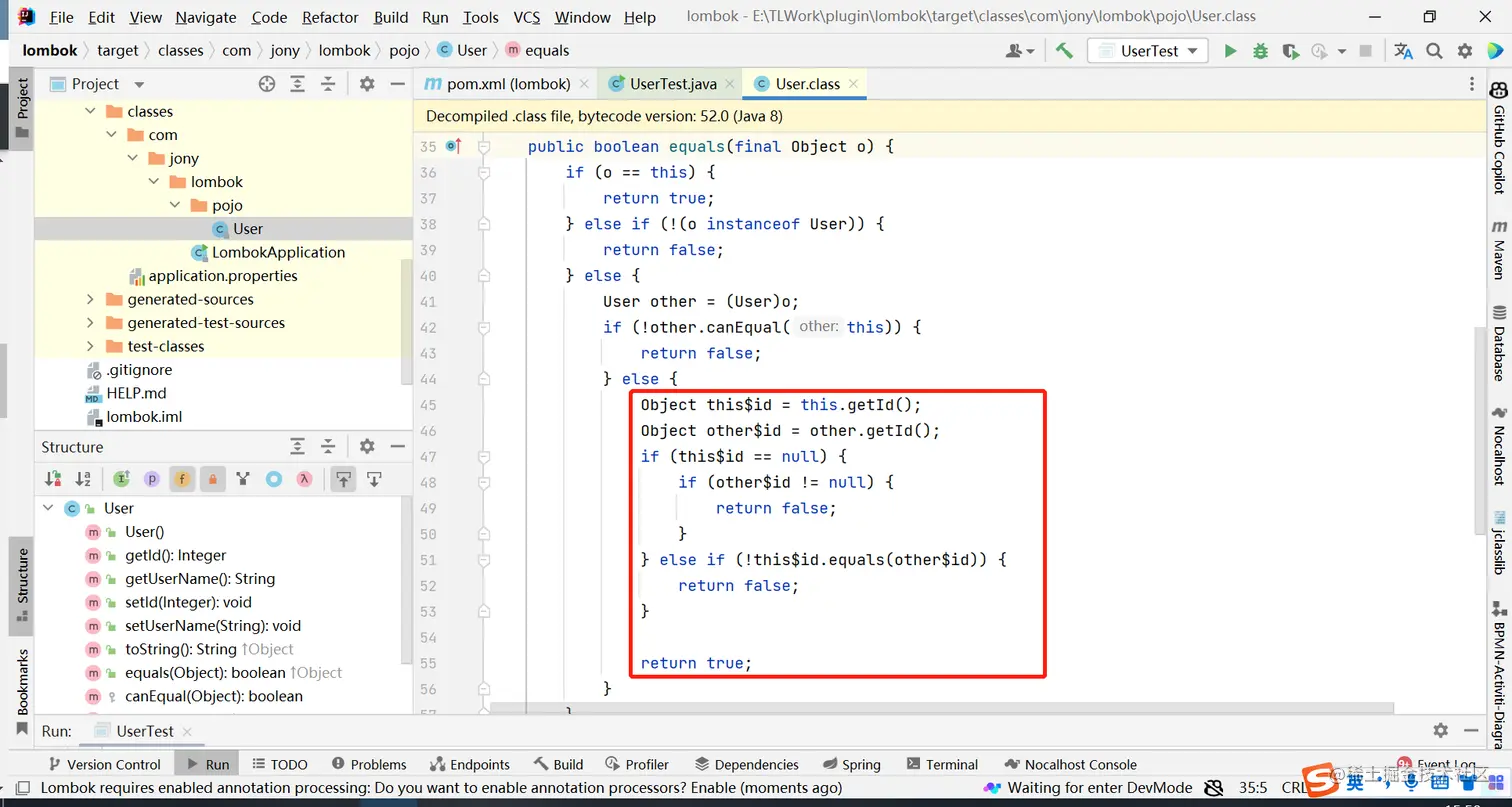Close the User.class editor tab
Viewport: 1512px width, 807px height.
[853, 84]
